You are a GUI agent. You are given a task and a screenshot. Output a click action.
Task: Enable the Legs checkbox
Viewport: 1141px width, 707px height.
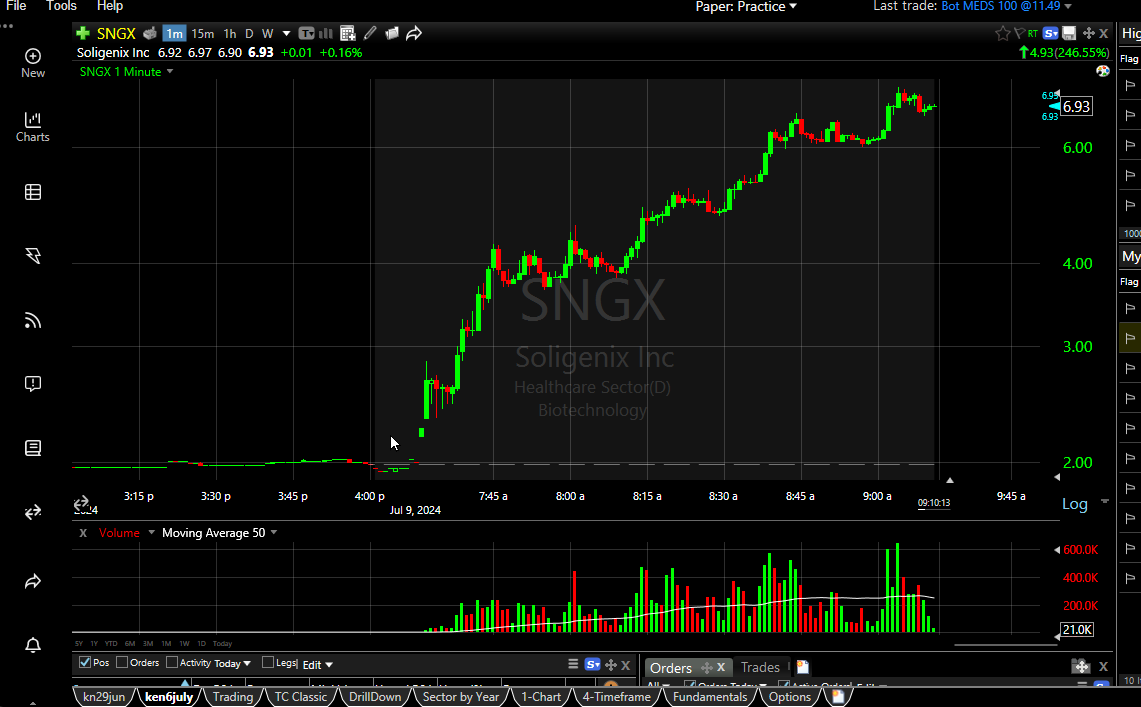[x=268, y=662]
